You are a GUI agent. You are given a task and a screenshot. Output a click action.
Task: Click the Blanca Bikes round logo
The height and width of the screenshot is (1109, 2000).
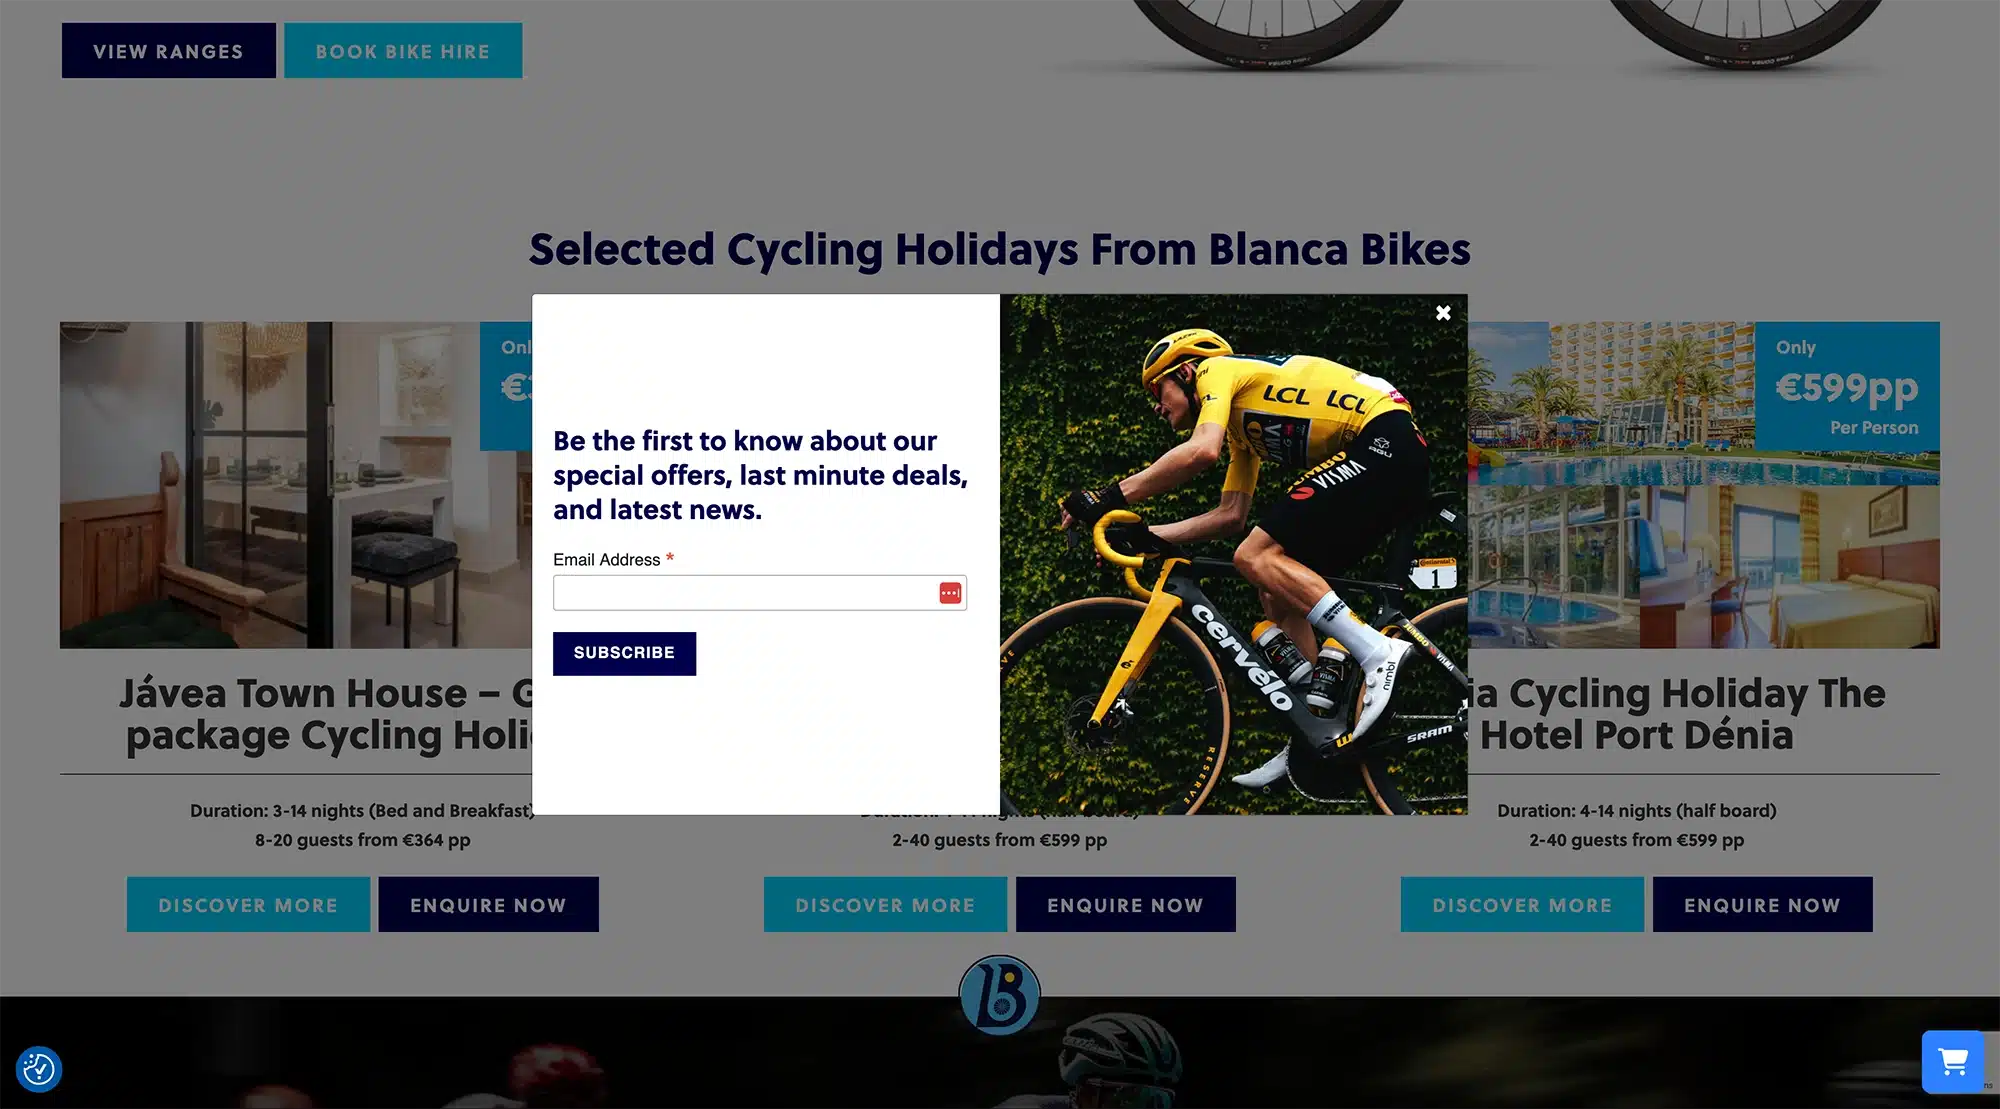999,995
